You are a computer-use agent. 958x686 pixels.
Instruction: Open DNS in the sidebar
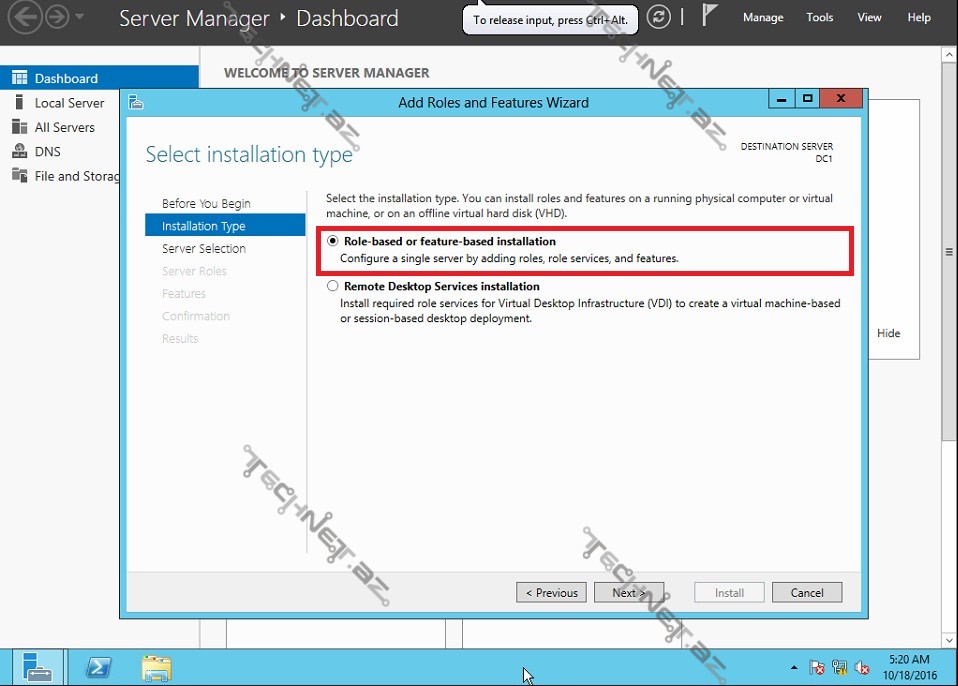click(47, 152)
